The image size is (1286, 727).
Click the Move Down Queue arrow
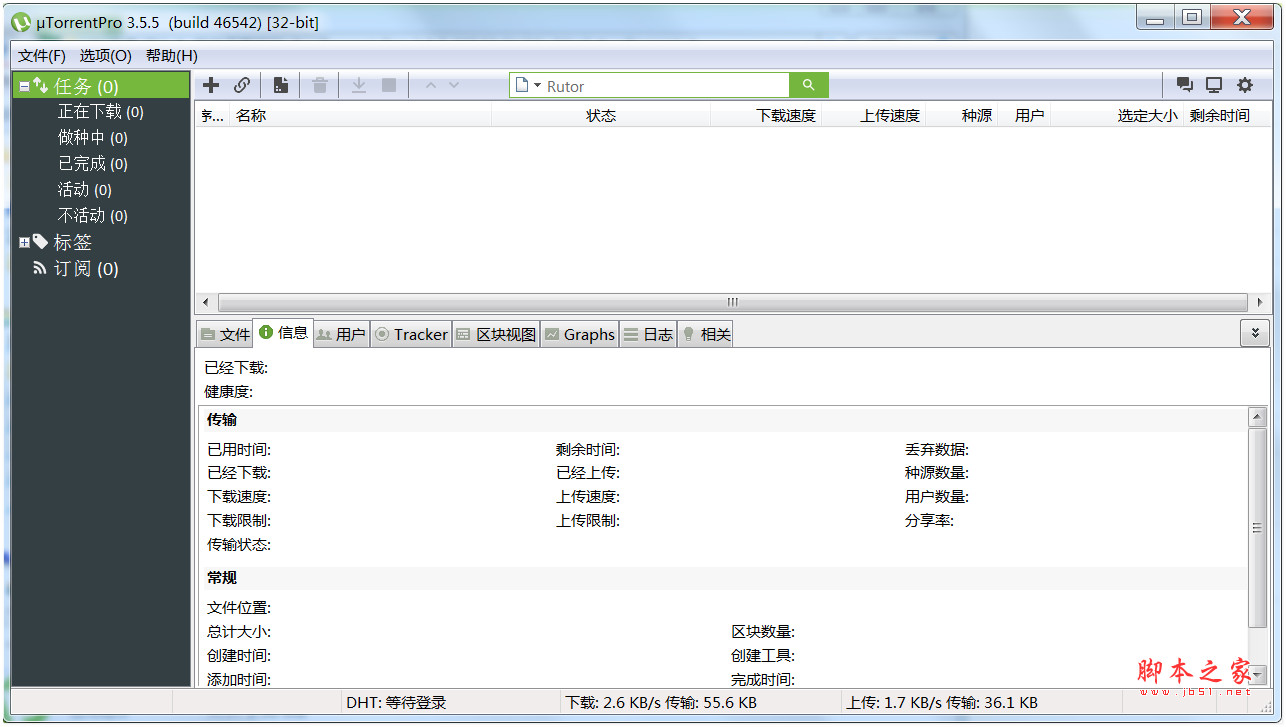(x=454, y=86)
